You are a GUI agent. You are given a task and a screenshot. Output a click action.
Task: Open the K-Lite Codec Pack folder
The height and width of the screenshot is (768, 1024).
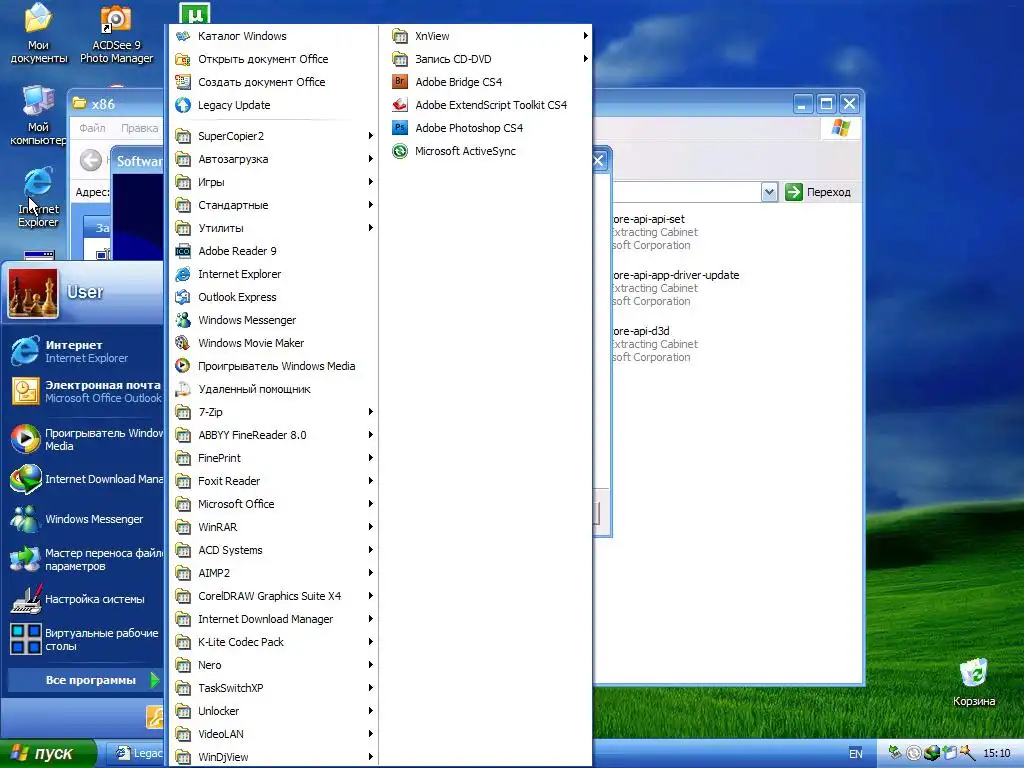(x=274, y=642)
